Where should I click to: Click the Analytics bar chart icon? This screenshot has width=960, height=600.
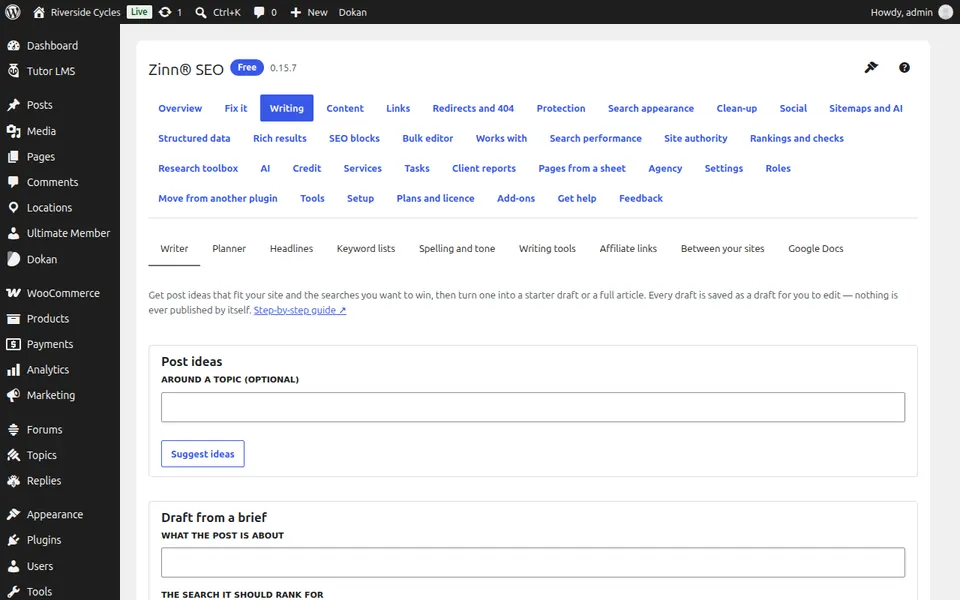[13, 370]
